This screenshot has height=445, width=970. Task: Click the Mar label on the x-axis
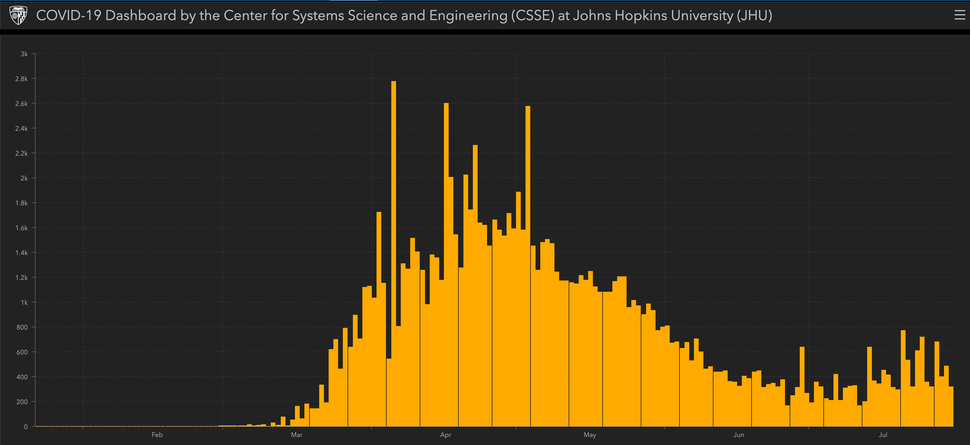(x=296, y=435)
